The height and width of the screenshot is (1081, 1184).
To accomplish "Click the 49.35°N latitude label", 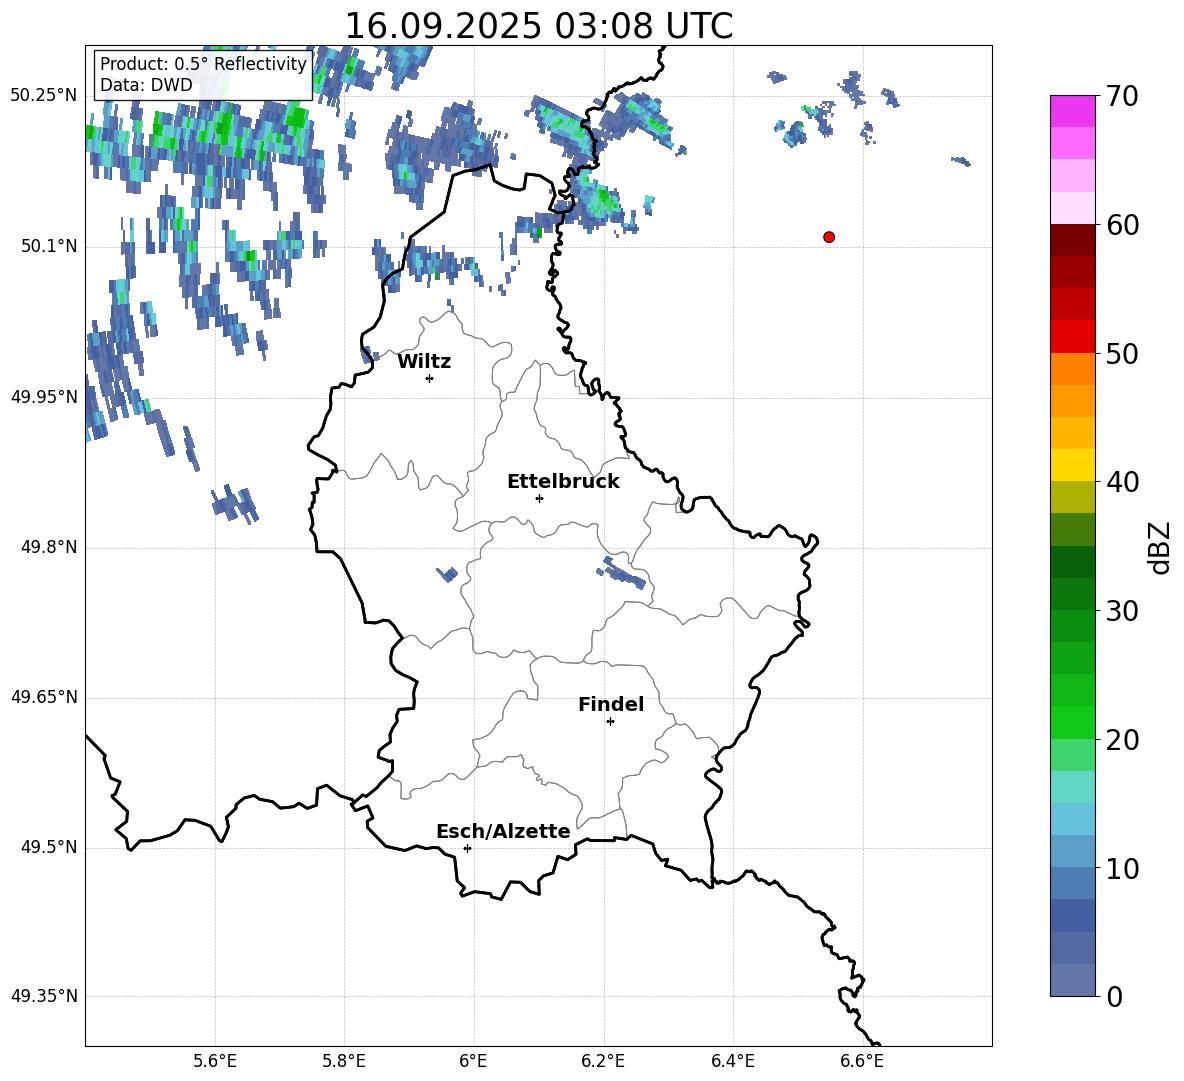I will (44, 996).
